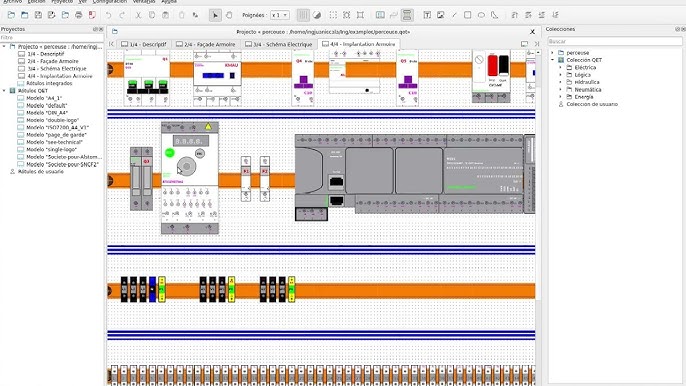Viewport: 686px width, 386px height.
Task: Select the arrow selection tool
Action: coord(215,15)
